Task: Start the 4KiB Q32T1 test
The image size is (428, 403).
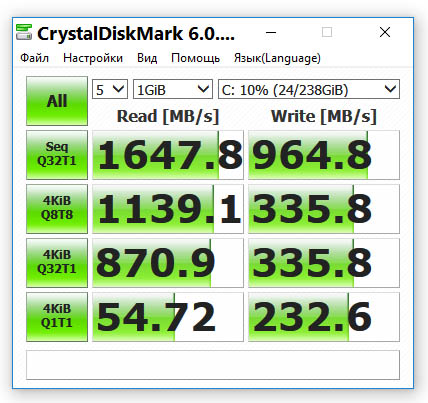Action: [x=57, y=263]
